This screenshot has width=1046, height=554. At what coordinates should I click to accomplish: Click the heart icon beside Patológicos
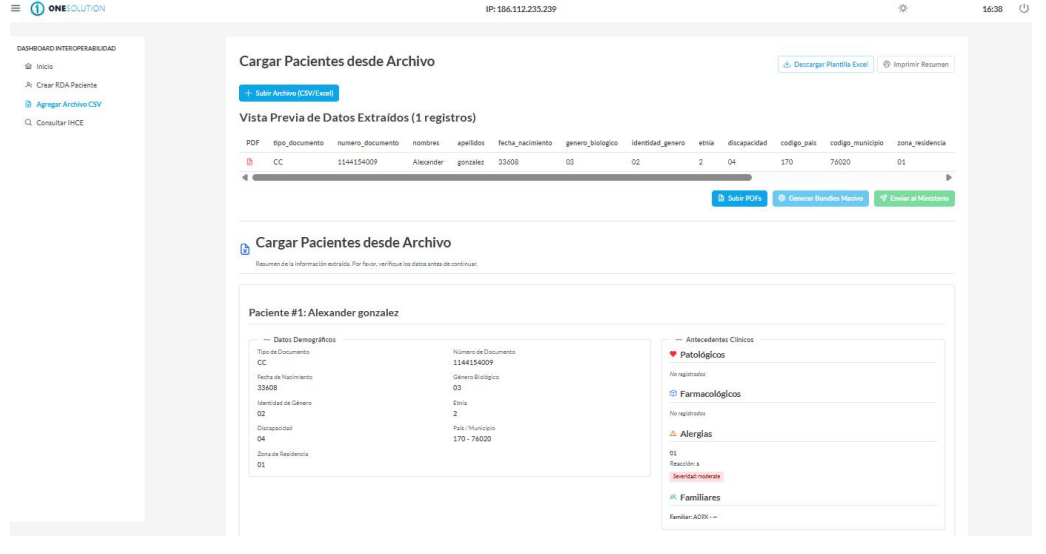[673, 354]
